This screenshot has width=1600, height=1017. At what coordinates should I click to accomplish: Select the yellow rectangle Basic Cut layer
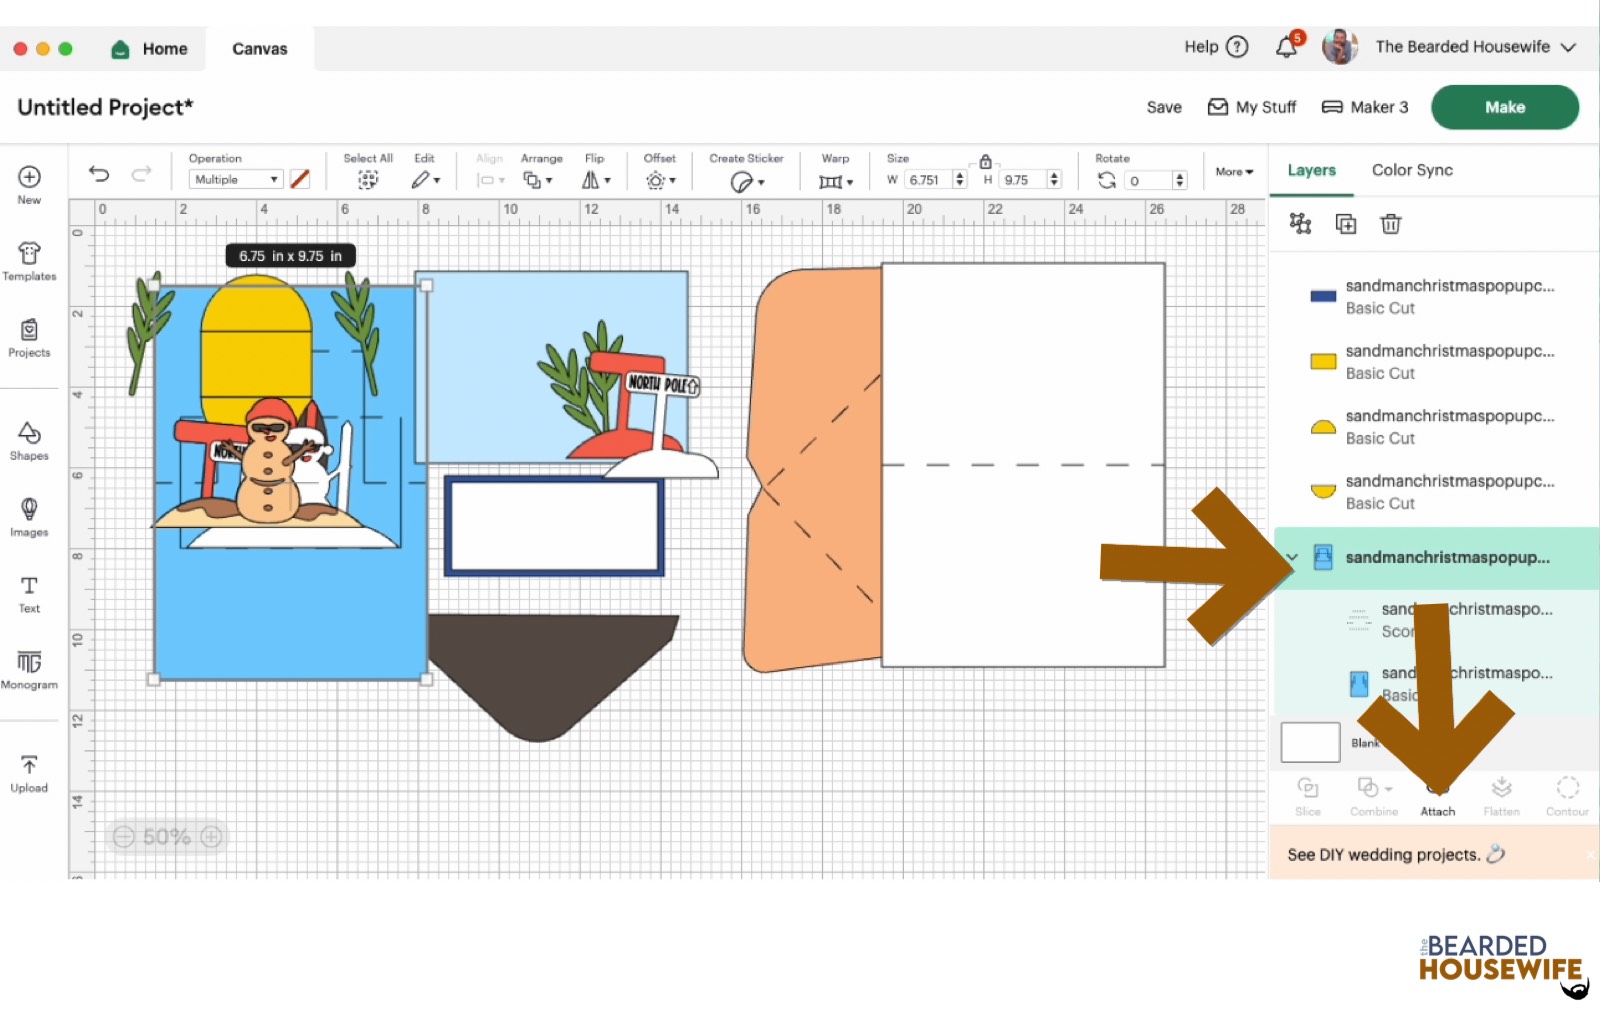point(1434,362)
